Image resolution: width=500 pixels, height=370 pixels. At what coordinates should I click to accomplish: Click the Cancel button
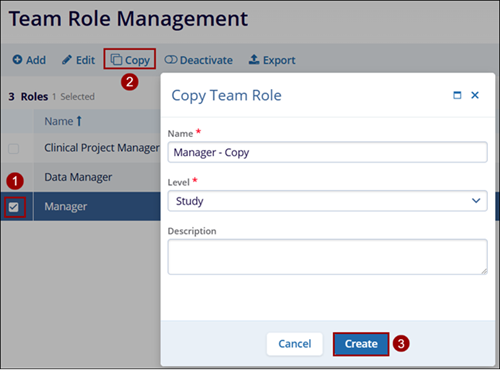(x=295, y=344)
